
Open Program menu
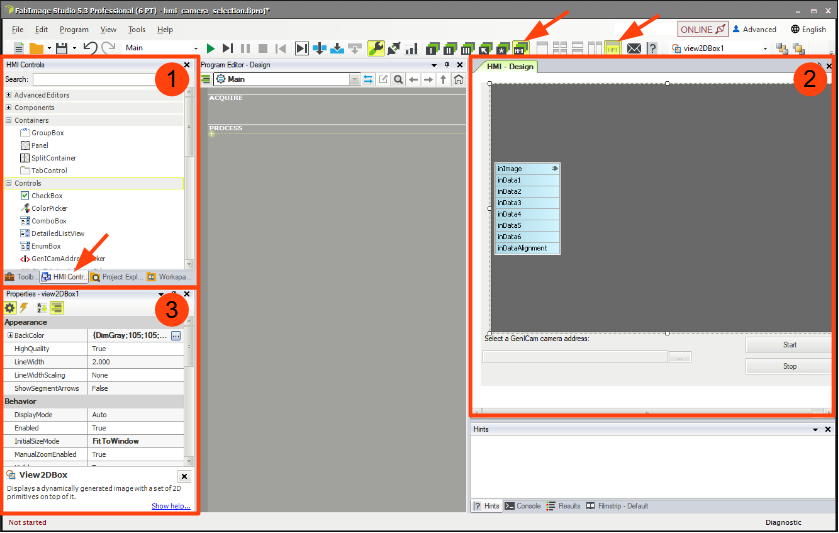74,29
